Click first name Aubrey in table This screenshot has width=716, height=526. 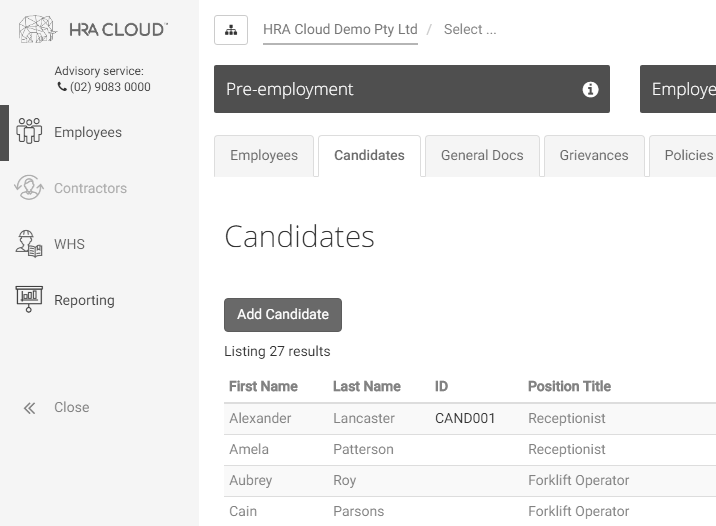[251, 480]
